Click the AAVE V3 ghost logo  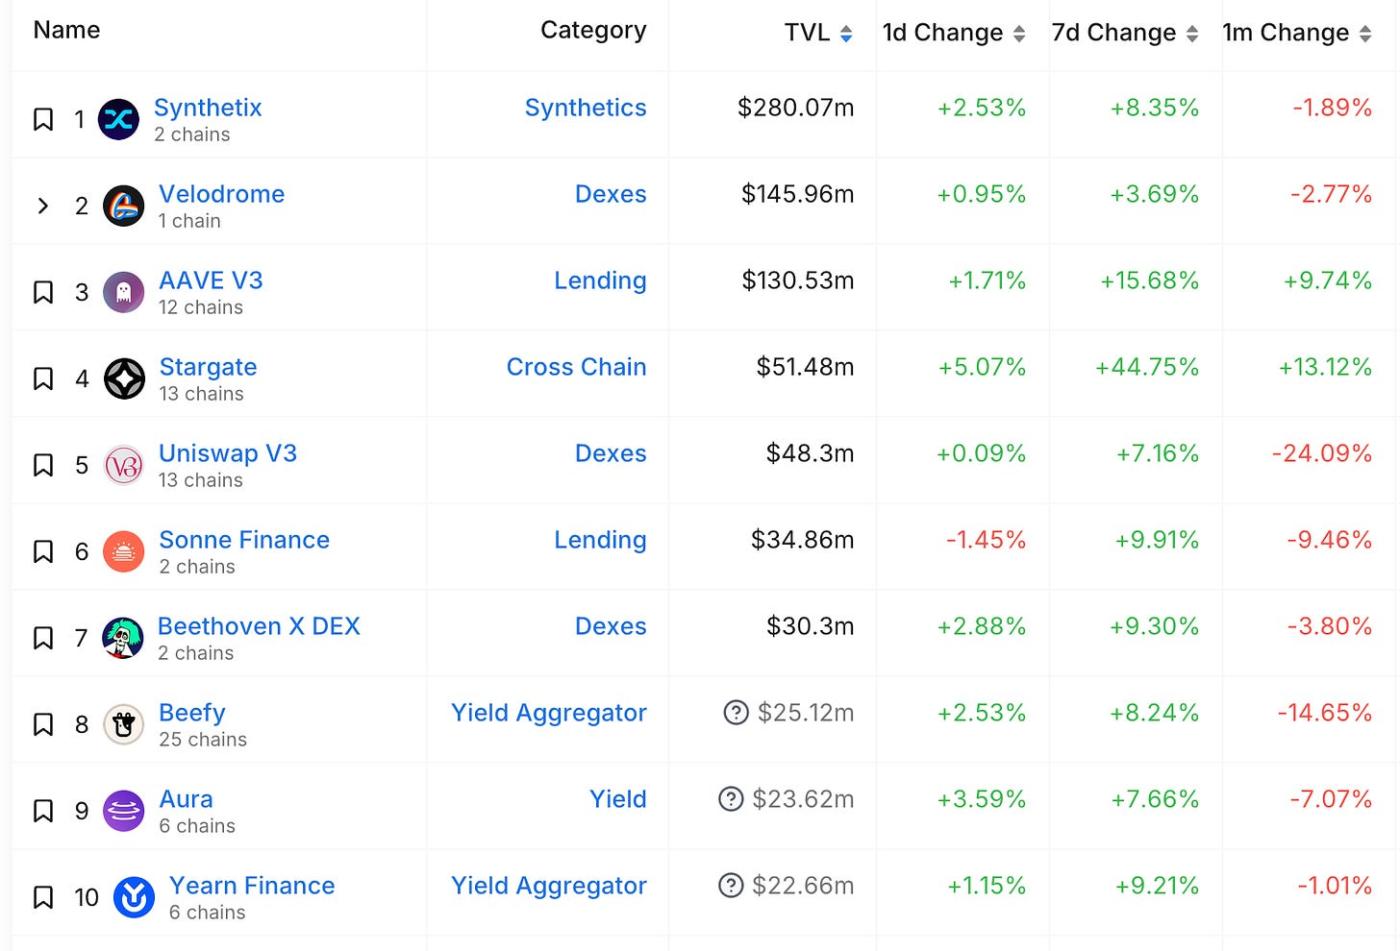coord(124,293)
